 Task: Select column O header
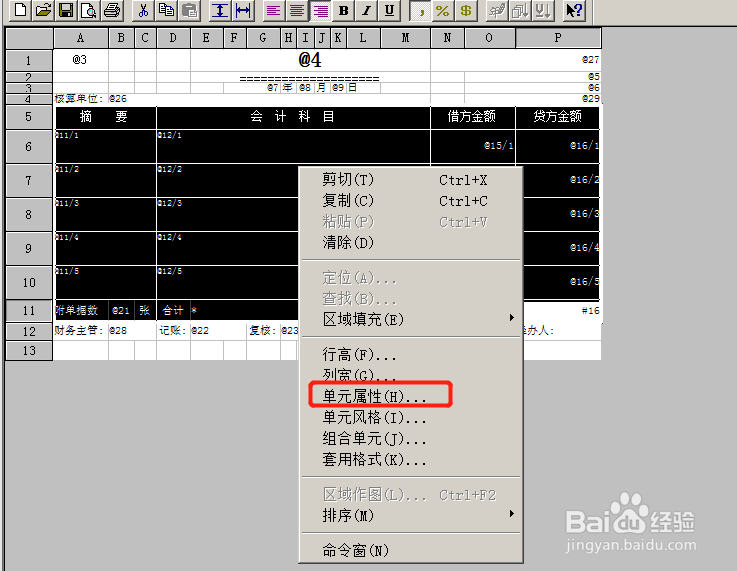pos(489,38)
